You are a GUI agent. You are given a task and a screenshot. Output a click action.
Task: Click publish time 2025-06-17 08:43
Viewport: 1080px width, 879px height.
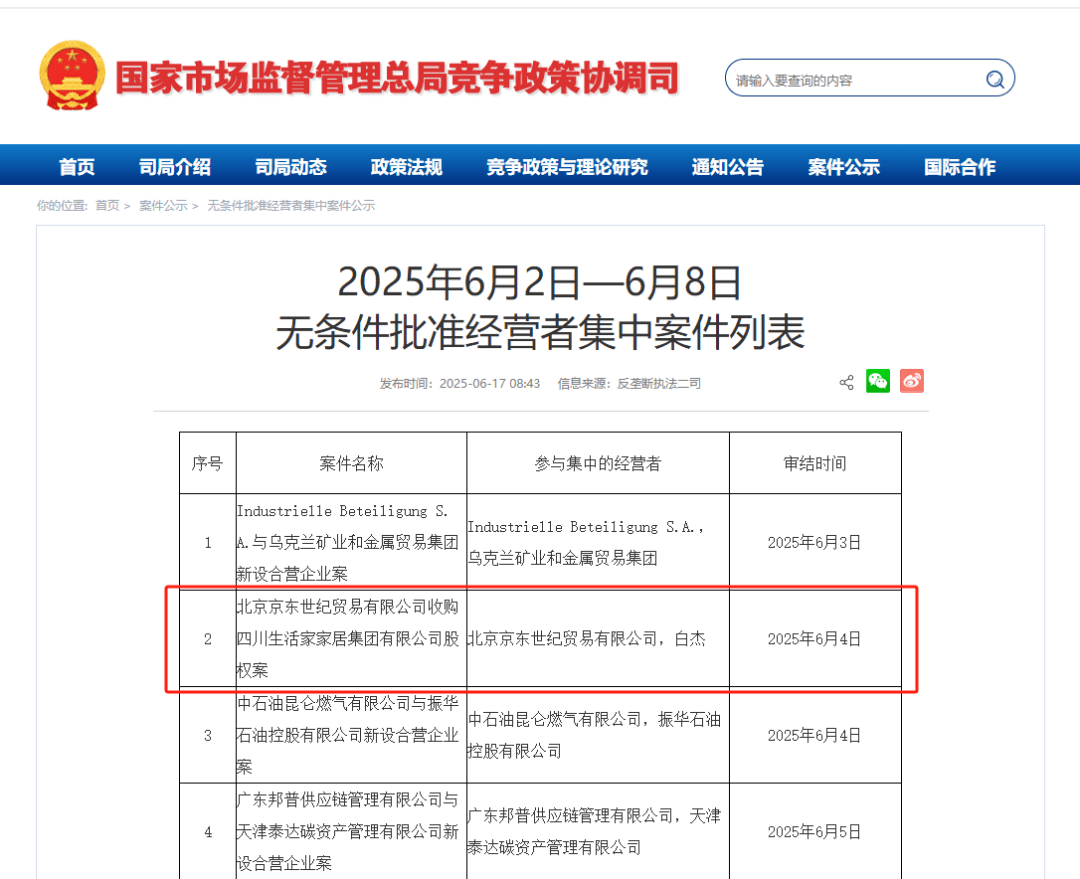tap(490, 384)
